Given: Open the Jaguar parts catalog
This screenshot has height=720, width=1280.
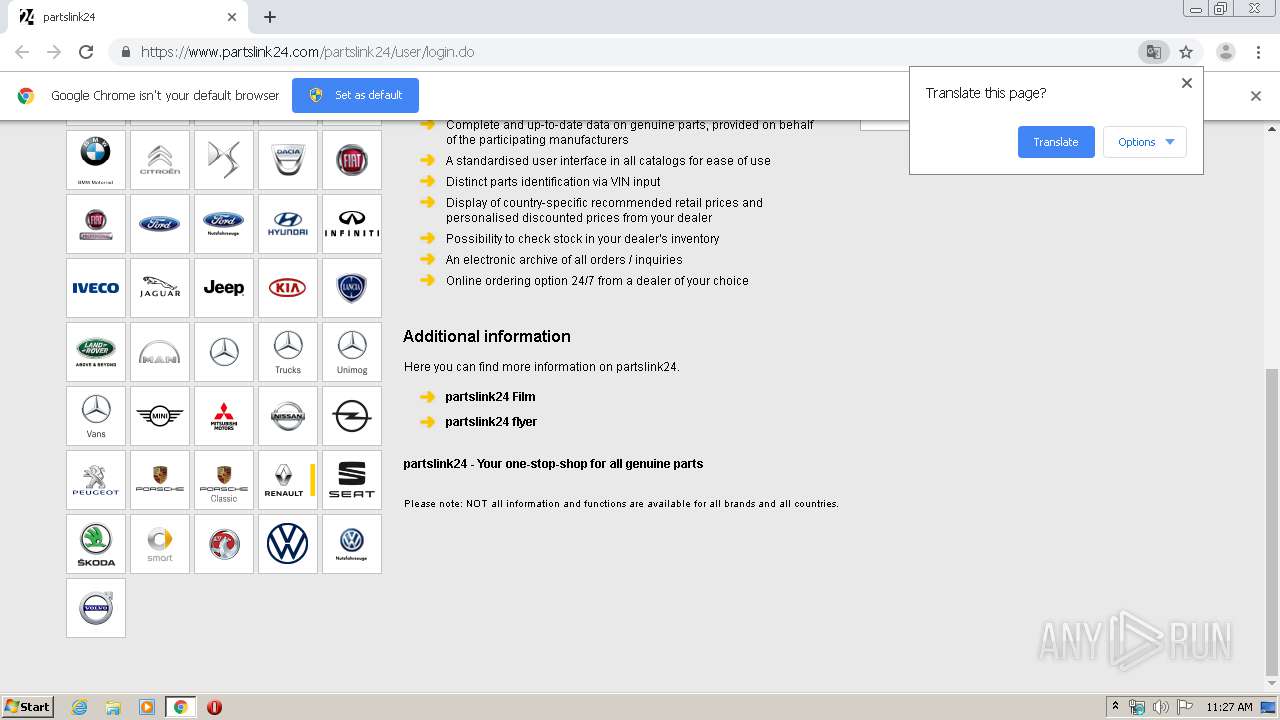Looking at the screenshot, I should click(x=160, y=288).
